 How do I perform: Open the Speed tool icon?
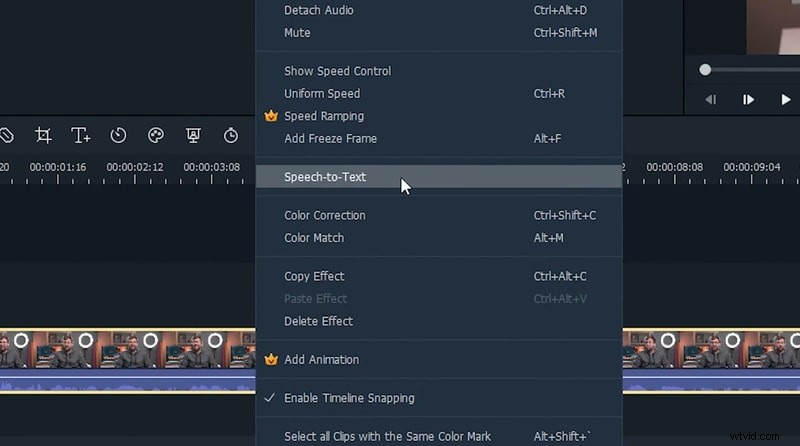coord(118,135)
